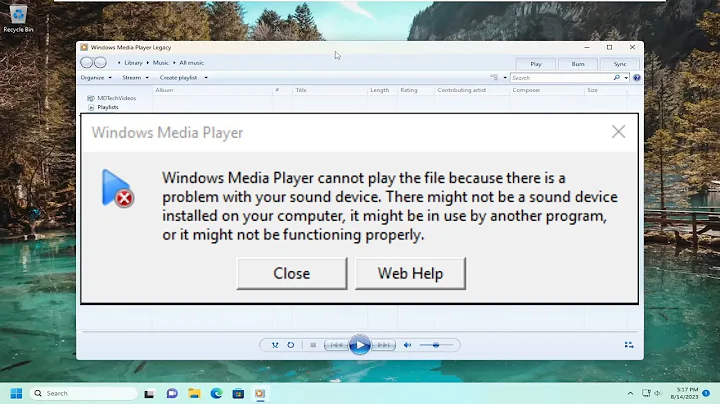Click Library in the breadcrumb
This screenshot has width=720, height=404.
click(133, 62)
